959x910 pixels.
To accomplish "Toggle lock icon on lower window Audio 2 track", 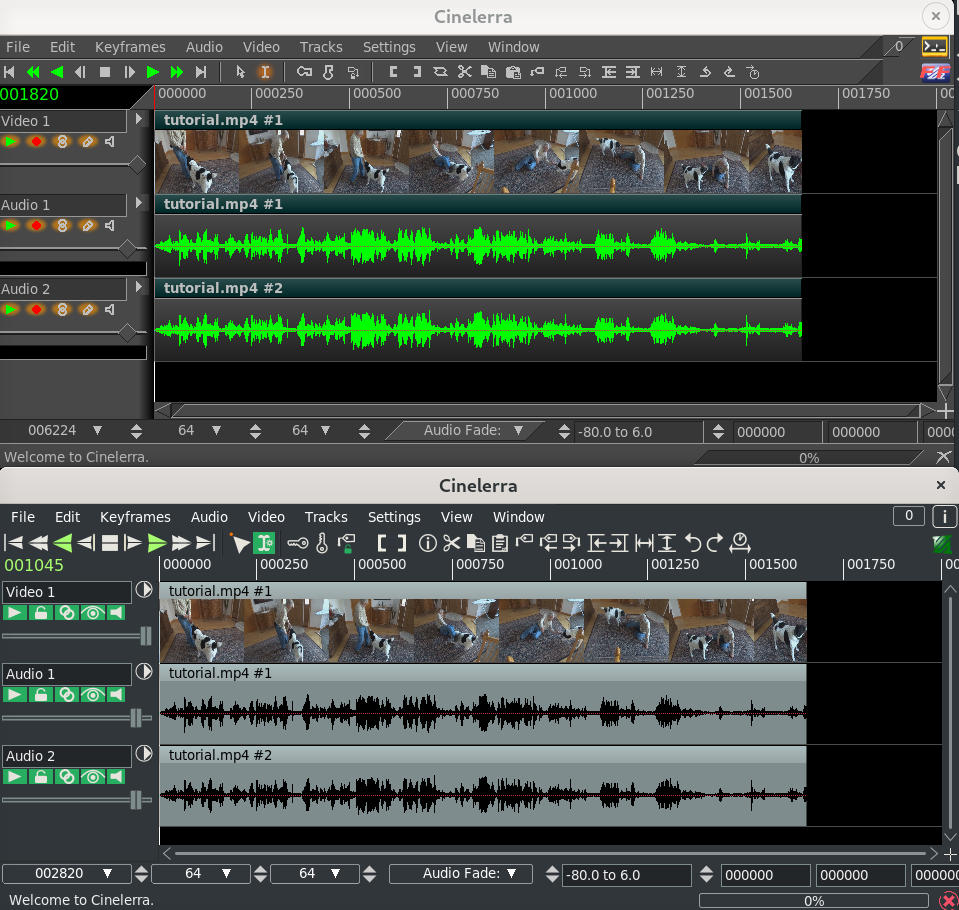I will pos(41,776).
